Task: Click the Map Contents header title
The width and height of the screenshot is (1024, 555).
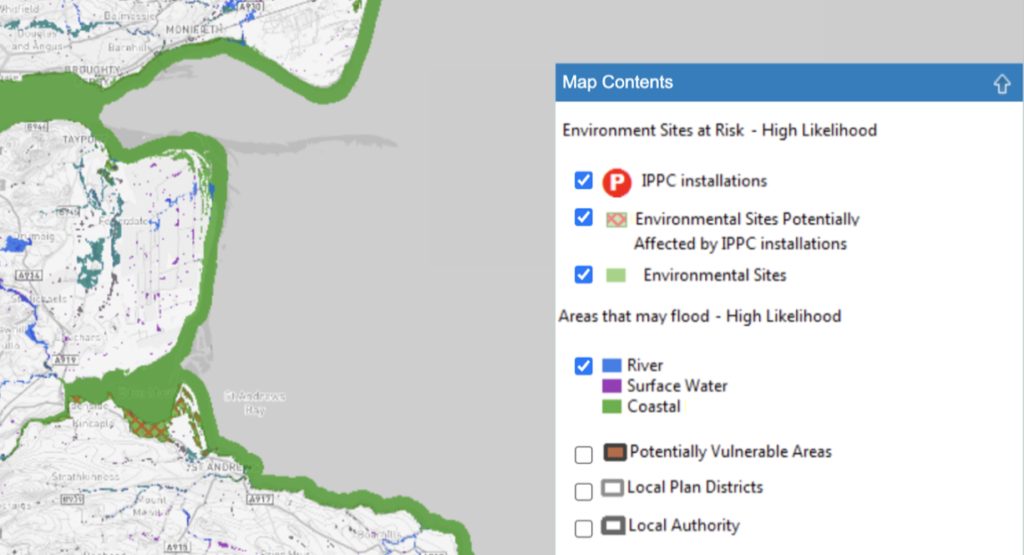Action: [617, 83]
